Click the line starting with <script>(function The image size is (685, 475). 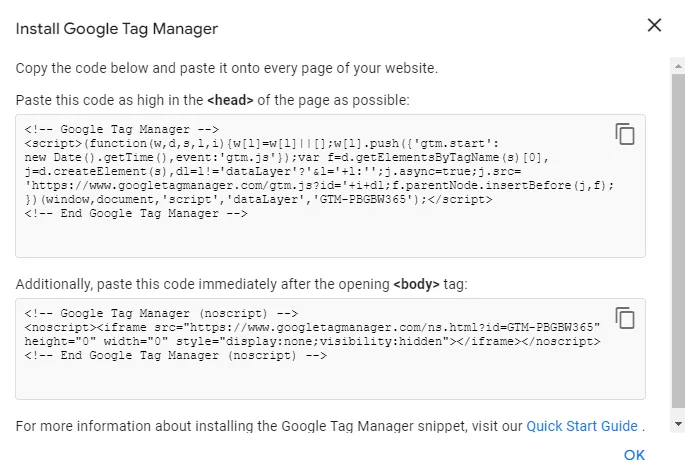pos(262,143)
